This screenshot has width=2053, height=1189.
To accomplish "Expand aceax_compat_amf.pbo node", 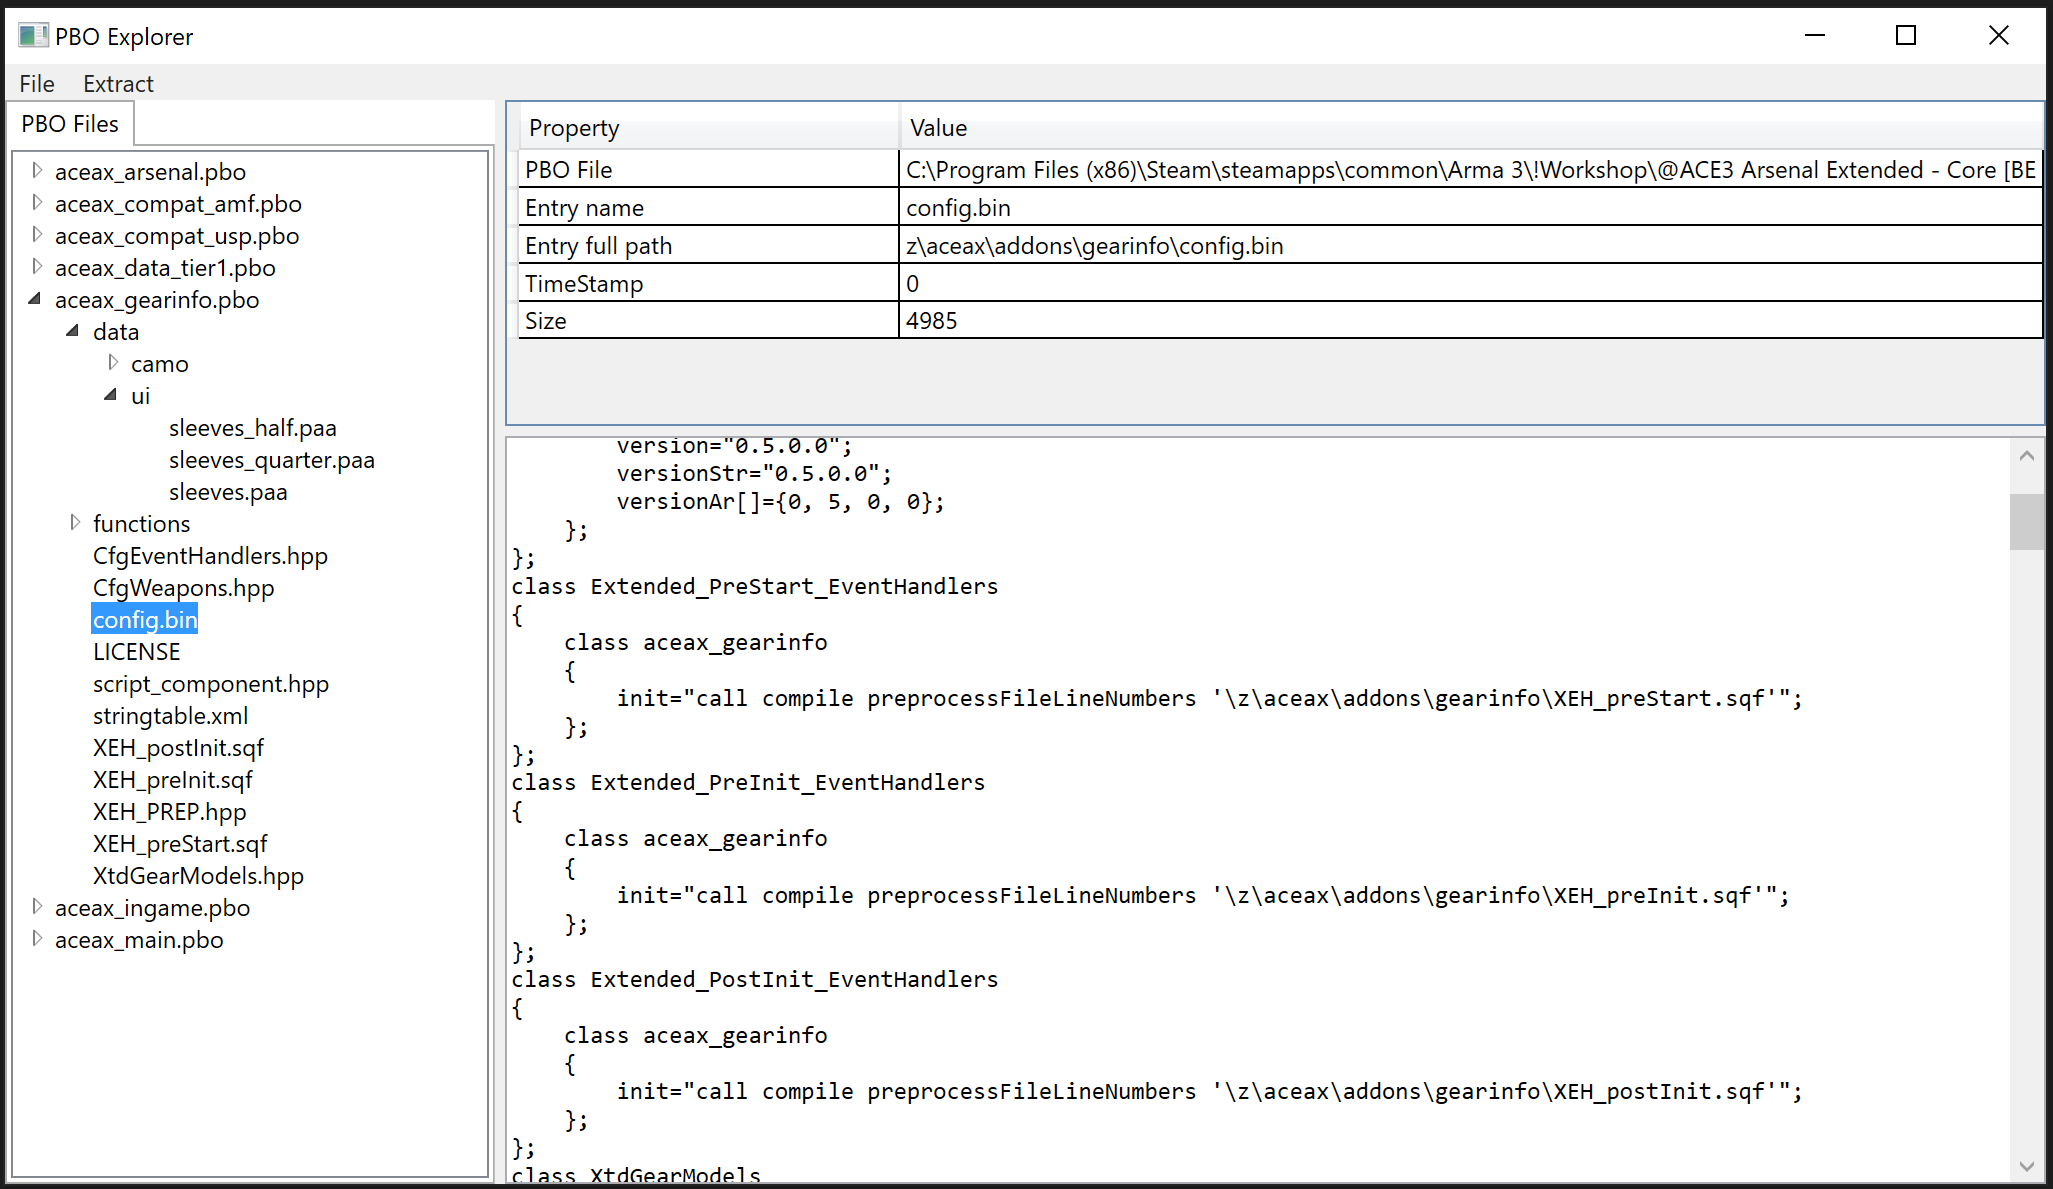I will point(37,203).
